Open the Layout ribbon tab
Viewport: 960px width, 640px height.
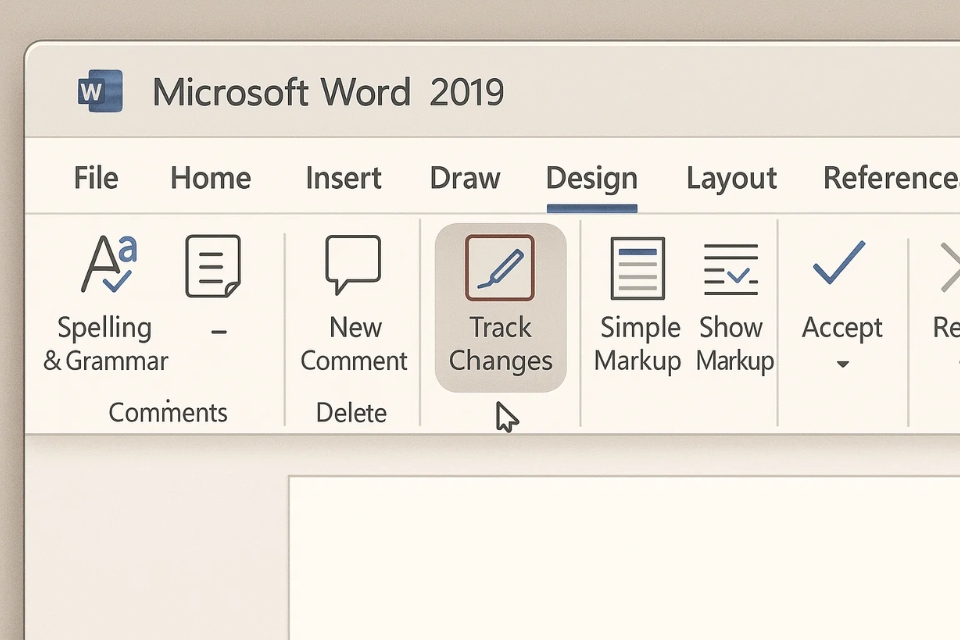click(x=731, y=178)
